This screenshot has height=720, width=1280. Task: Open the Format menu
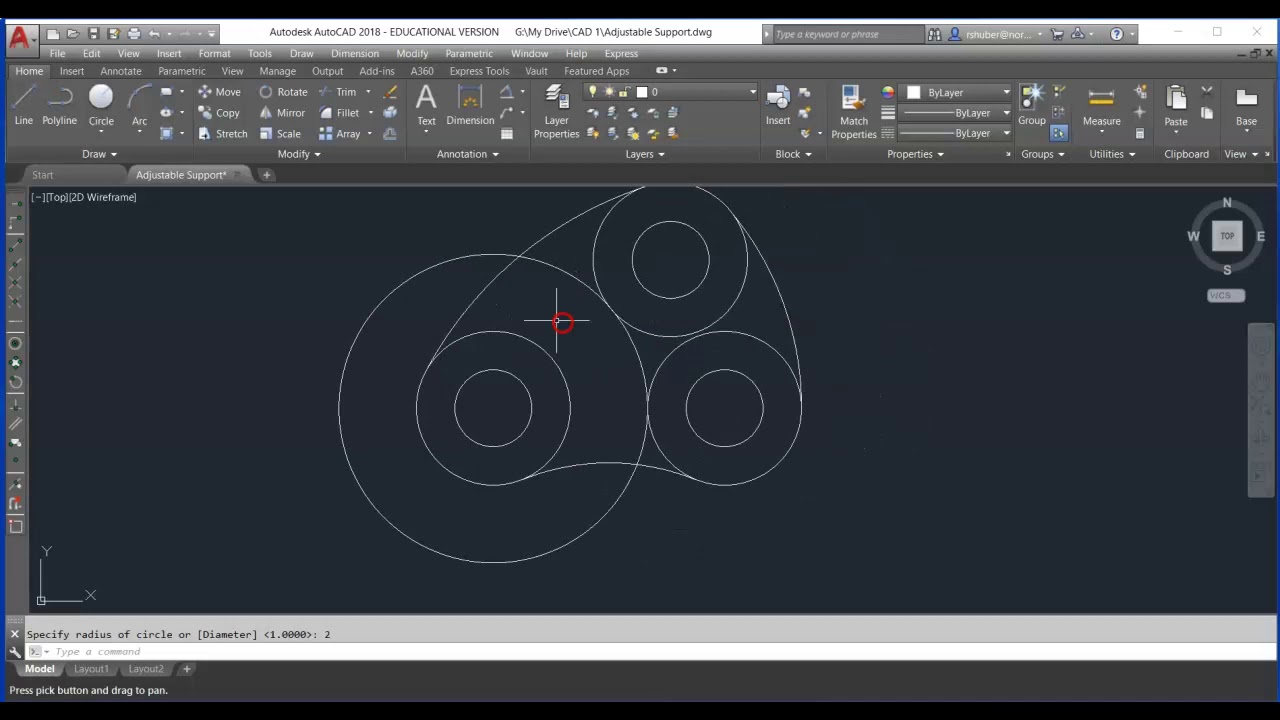(214, 53)
